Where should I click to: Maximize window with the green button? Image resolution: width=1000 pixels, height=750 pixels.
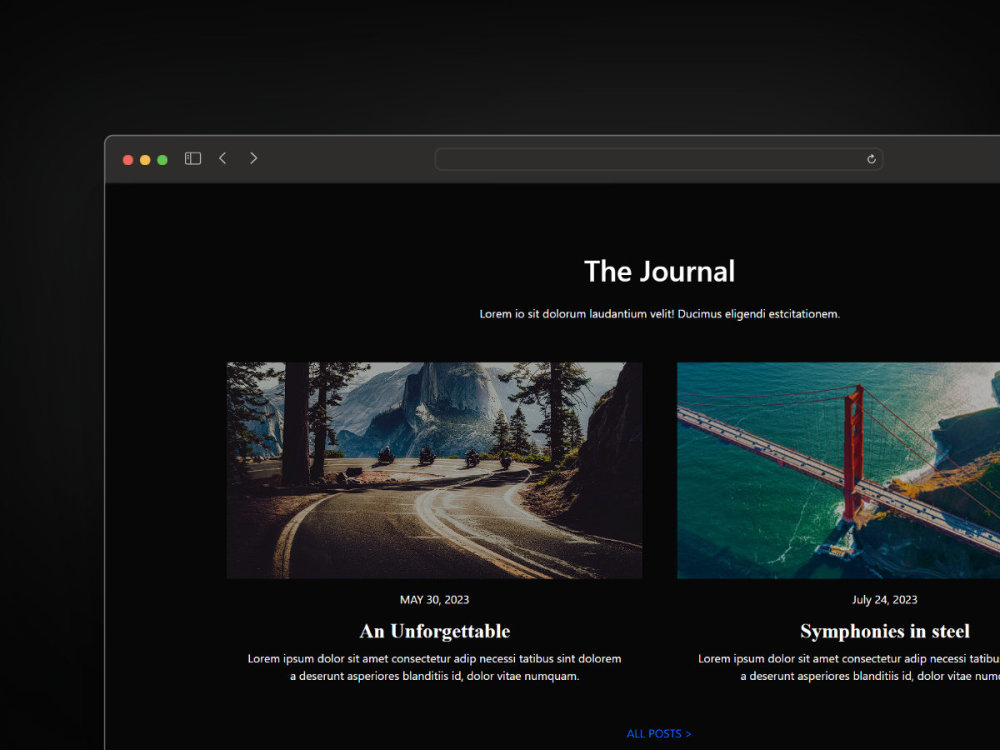(x=162, y=160)
